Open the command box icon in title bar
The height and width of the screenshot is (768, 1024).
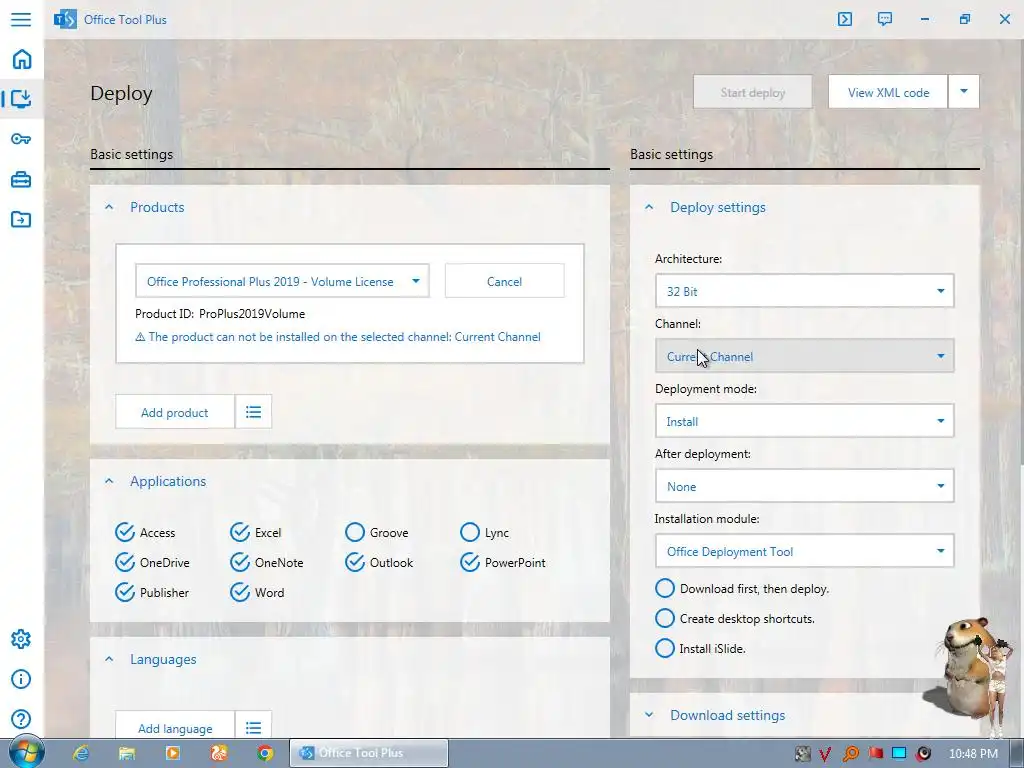[x=844, y=19]
